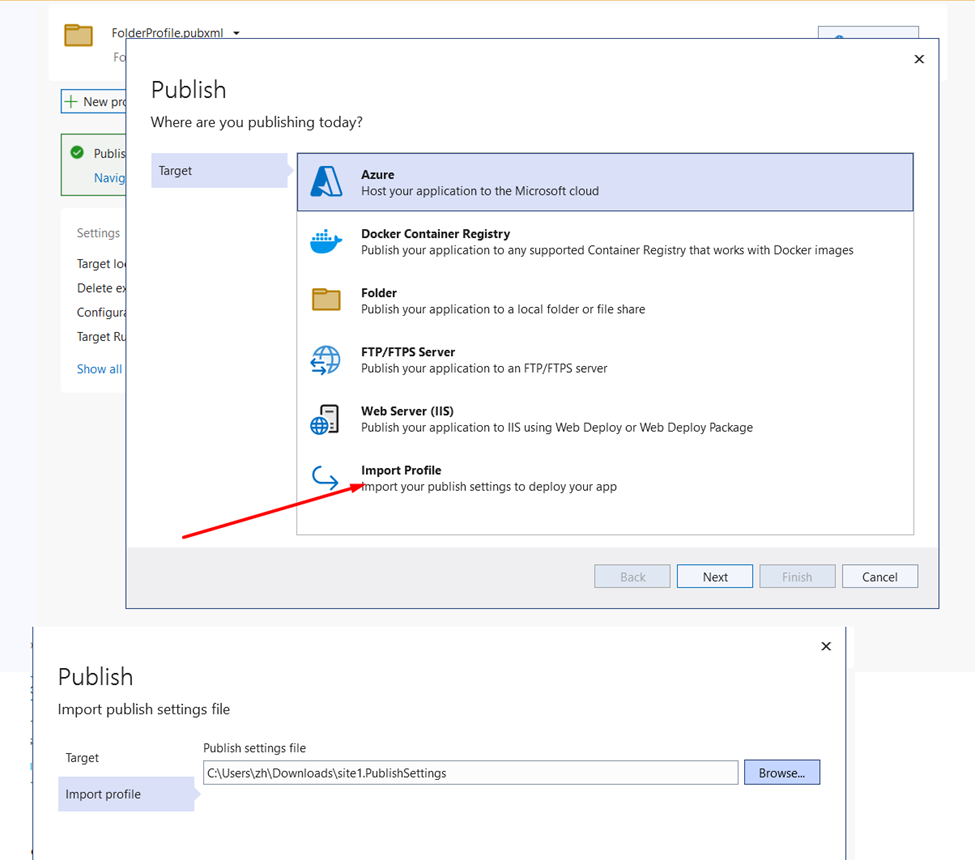This screenshot has width=975, height=860.
Task: Click the Folder target icon
Action: pyautogui.click(x=326, y=300)
